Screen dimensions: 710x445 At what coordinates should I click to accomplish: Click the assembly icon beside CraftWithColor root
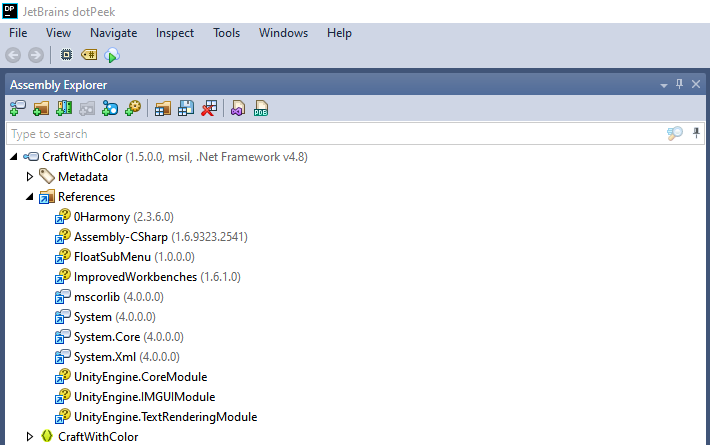pyautogui.click(x=31, y=157)
